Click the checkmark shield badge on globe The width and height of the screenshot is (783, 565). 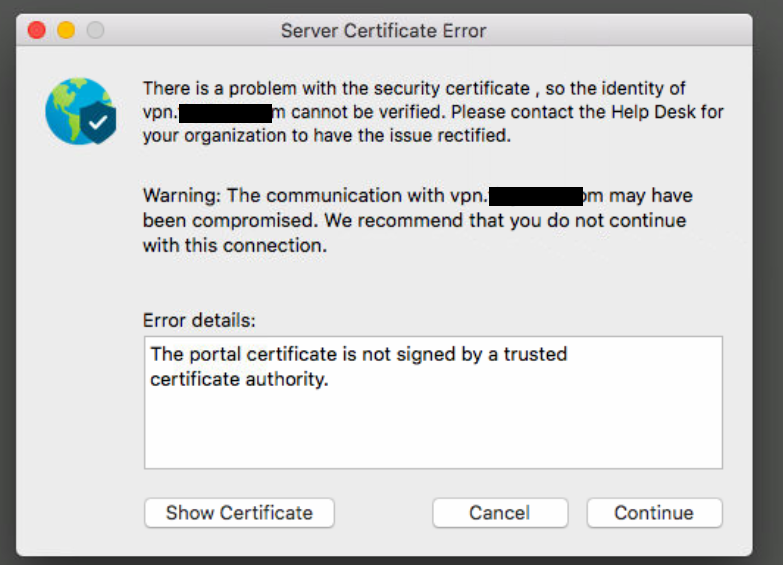click(98, 123)
